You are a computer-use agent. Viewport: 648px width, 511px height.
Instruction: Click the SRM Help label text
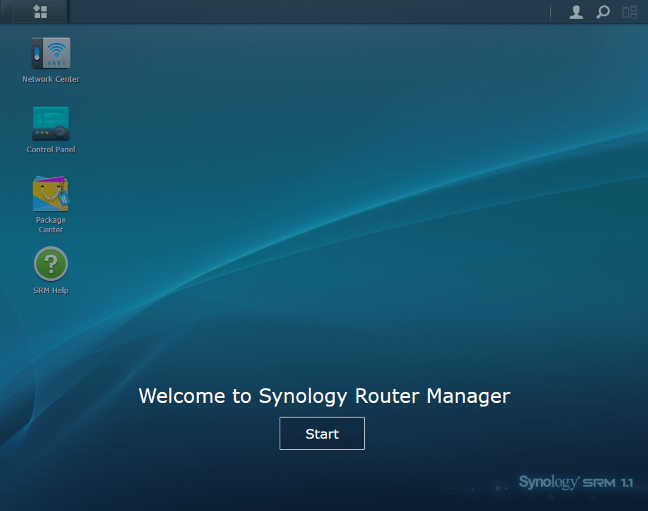point(51,290)
